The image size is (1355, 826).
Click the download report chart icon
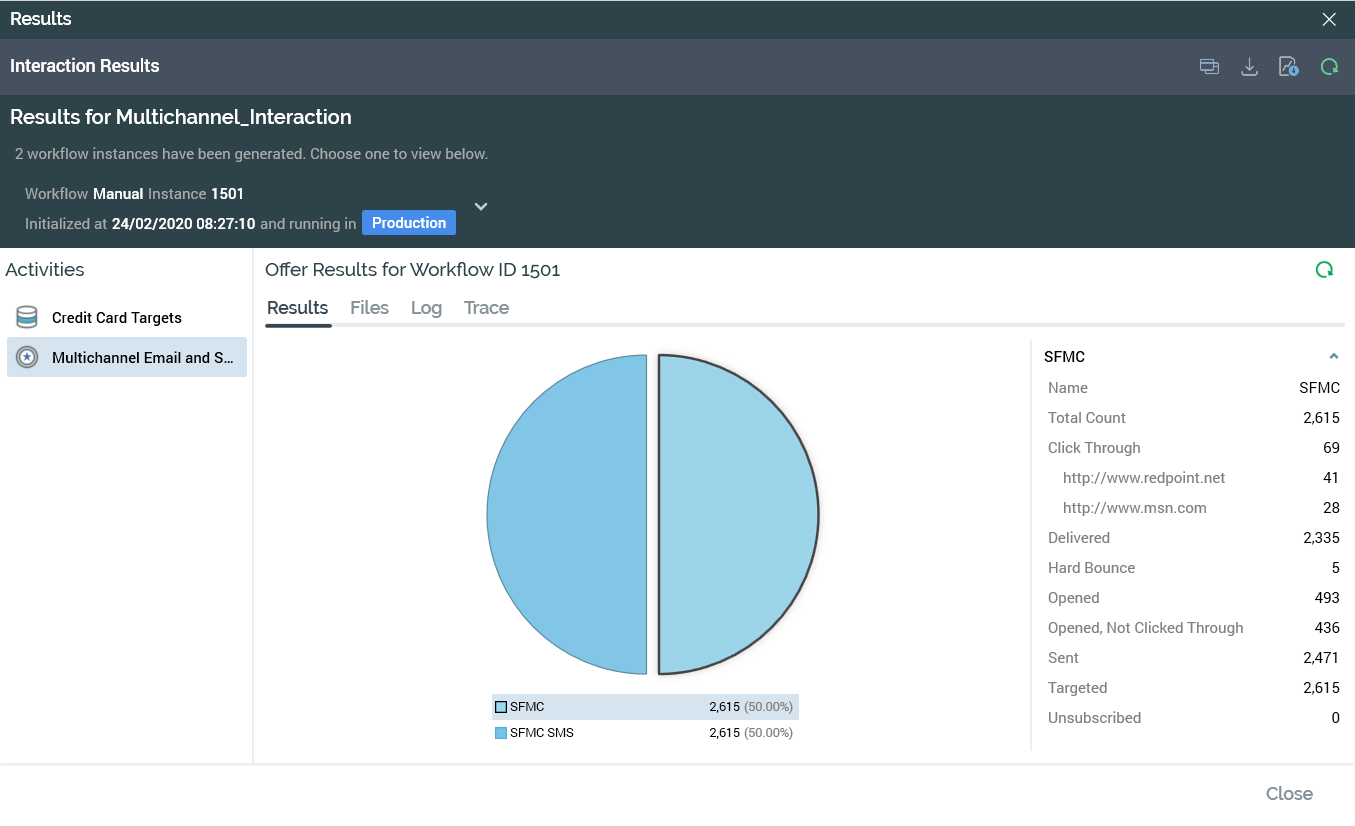tap(1288, 67)
